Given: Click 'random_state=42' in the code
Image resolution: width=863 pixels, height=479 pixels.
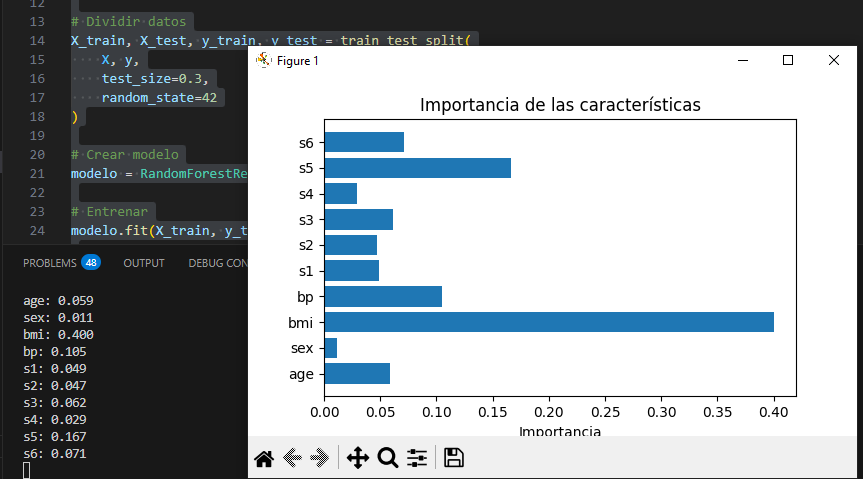Looking at the screenshot, I should (x=160, y=98).
